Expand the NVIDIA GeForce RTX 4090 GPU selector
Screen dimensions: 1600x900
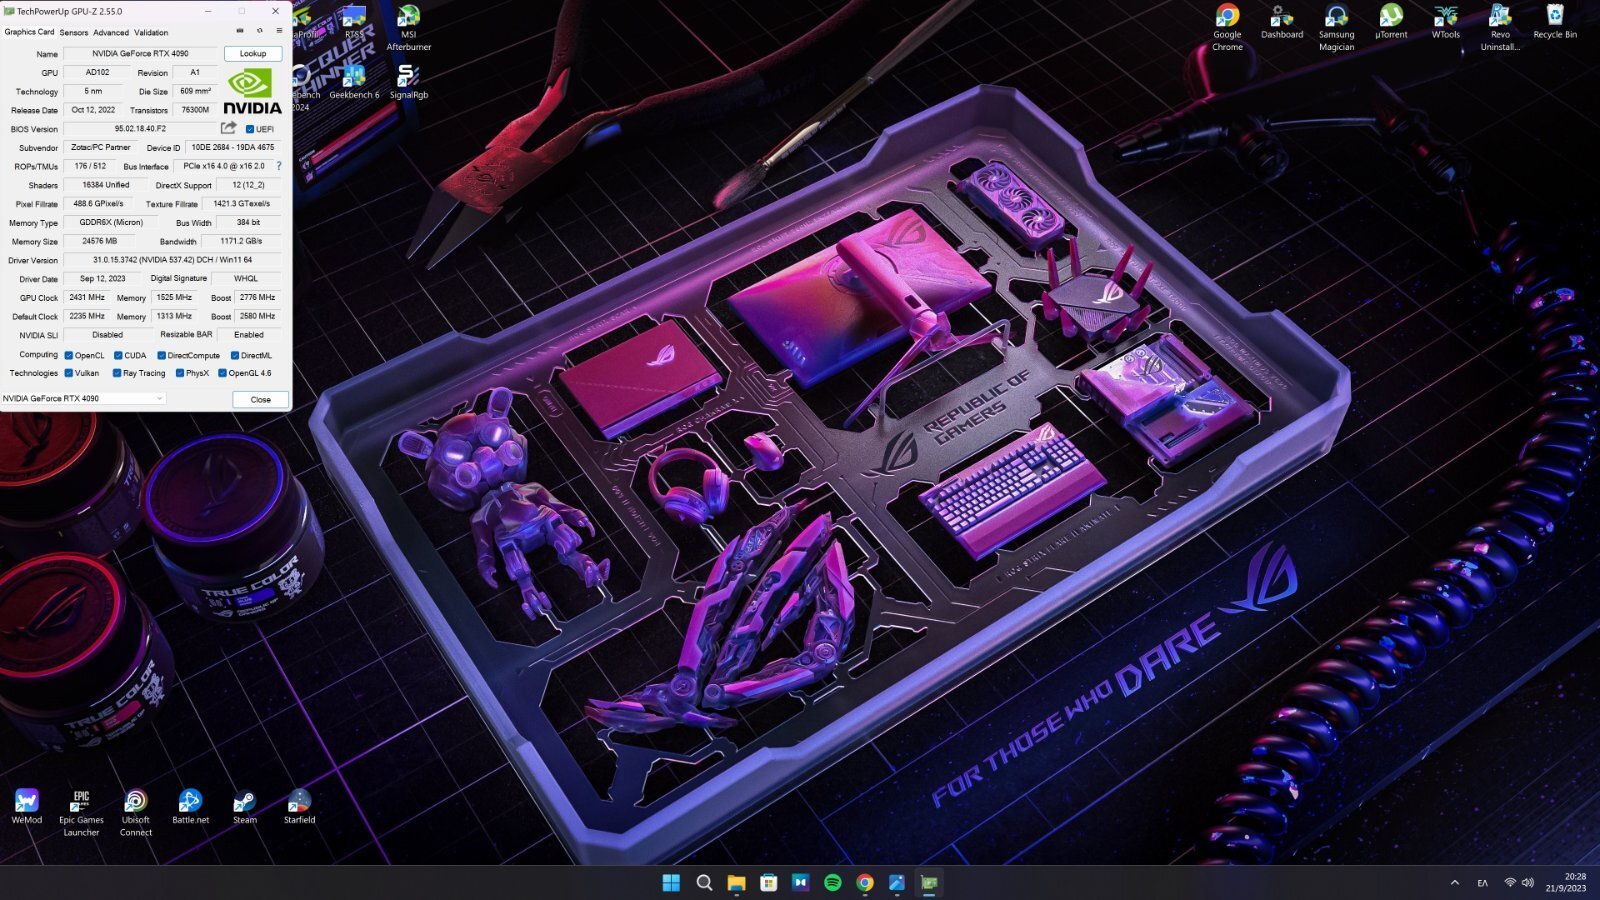pos(83,398)
